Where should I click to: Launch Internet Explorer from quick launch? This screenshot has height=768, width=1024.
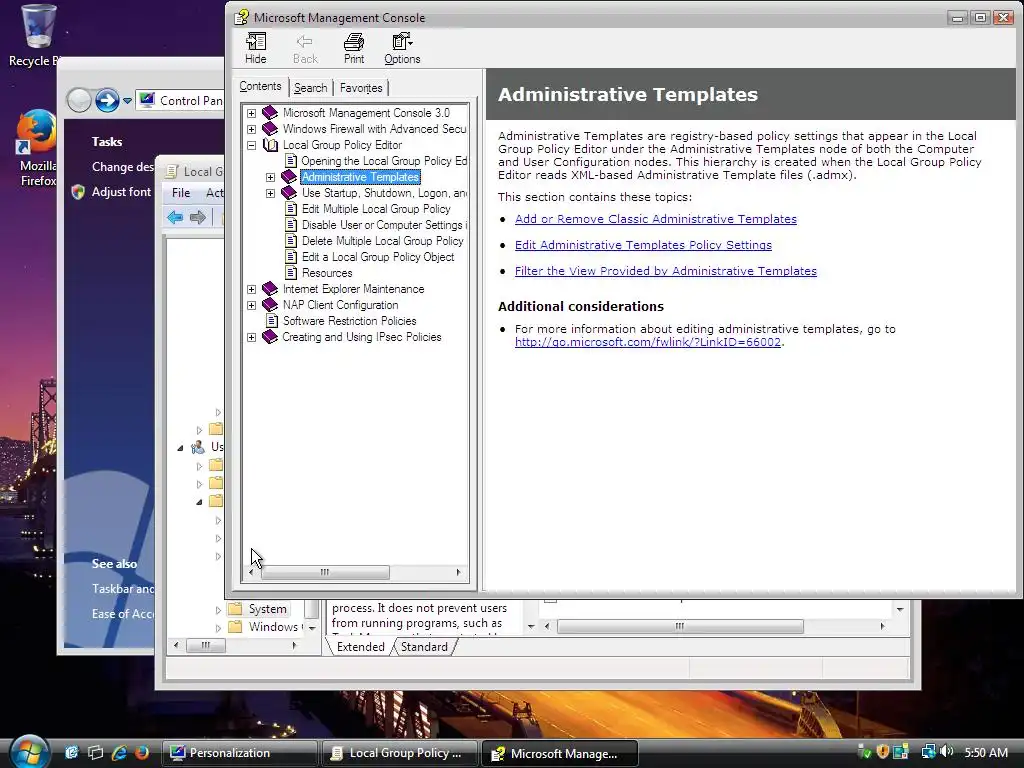pos(119,752)
